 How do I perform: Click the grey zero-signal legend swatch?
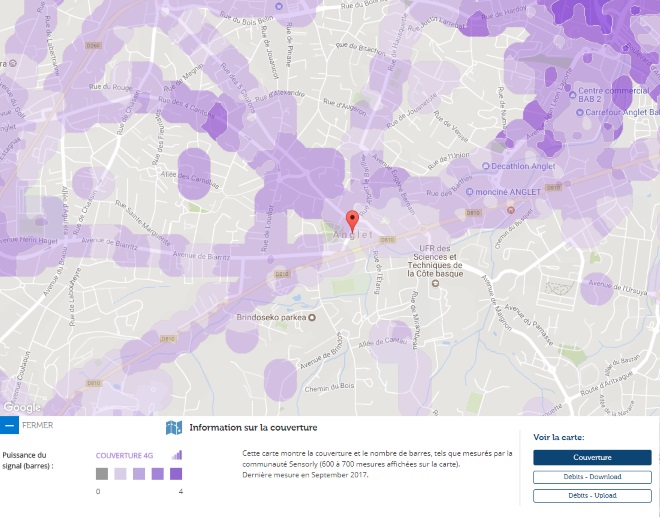[102, 474]
